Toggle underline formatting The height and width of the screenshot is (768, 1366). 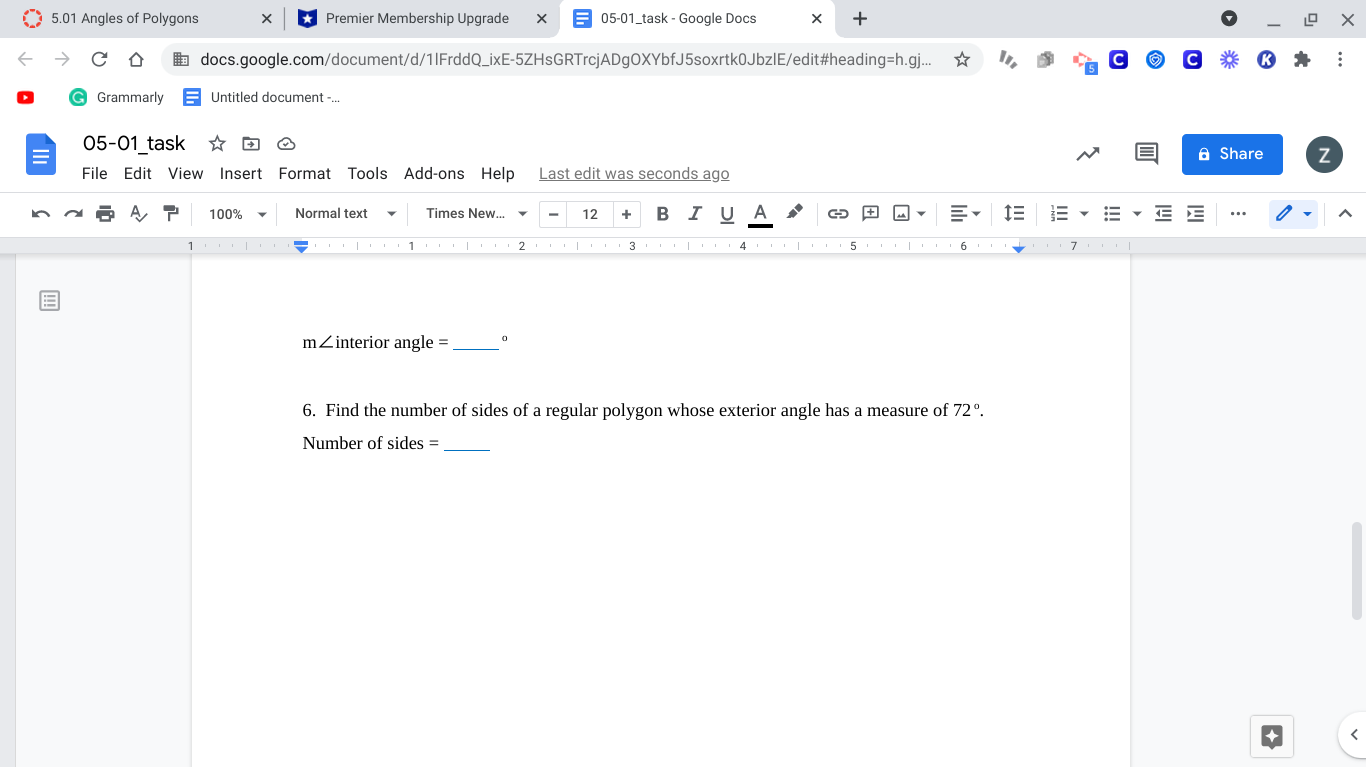(x=727, y=213)
